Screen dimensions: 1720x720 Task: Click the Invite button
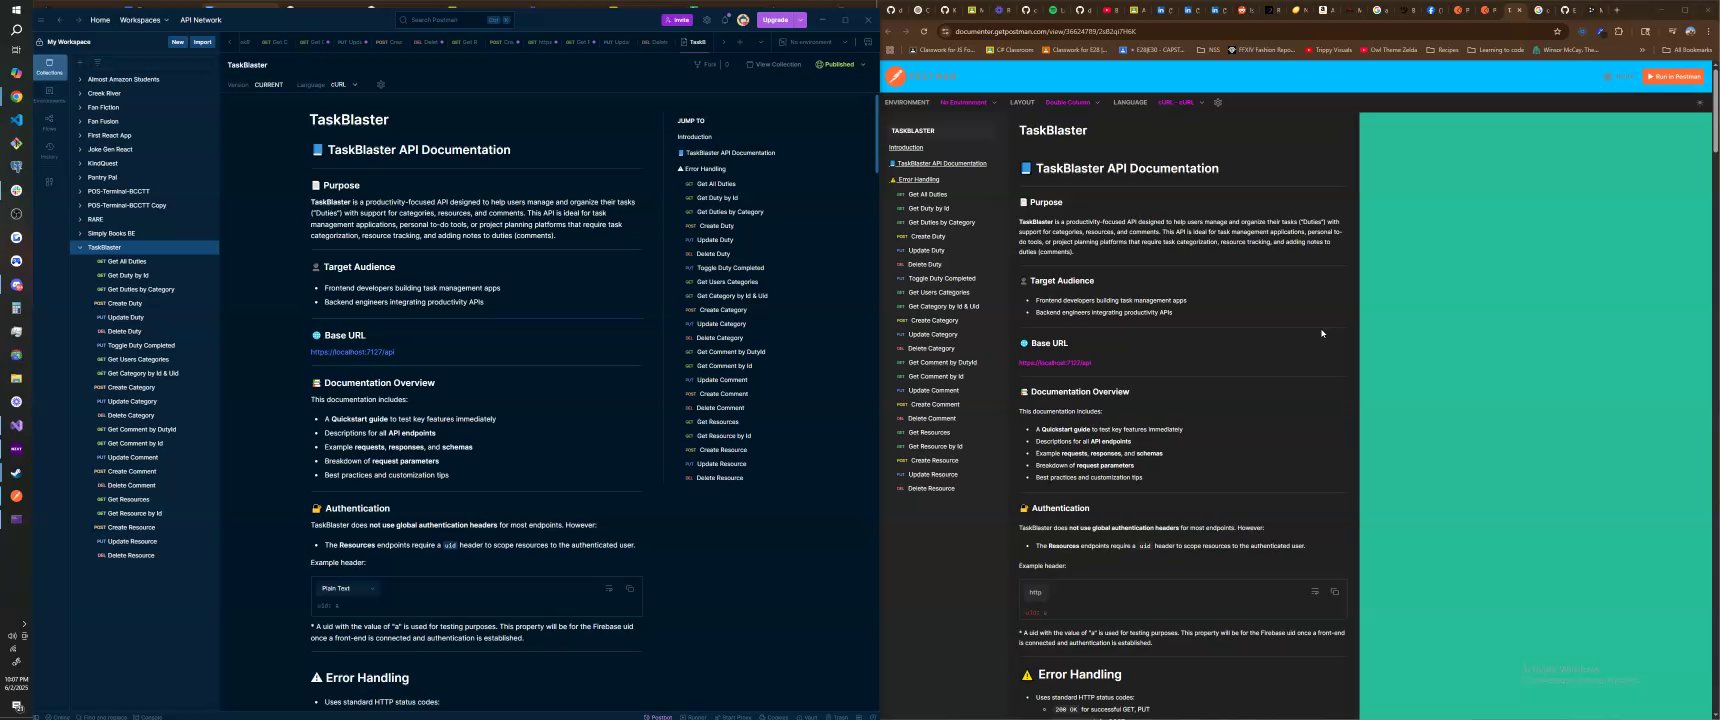tap(677, 20)
